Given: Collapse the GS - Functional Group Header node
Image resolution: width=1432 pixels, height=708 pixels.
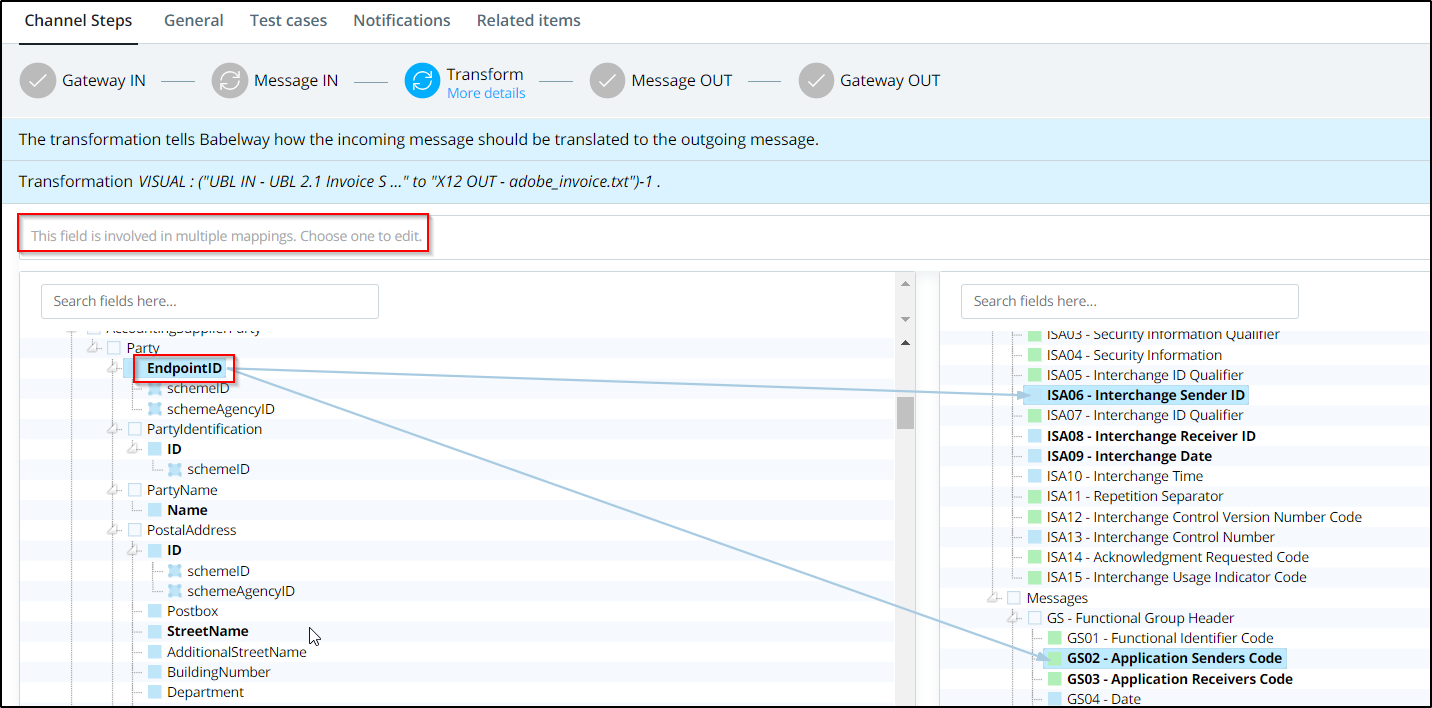Looking at the screenshot, I should (x=1013, y=618).
